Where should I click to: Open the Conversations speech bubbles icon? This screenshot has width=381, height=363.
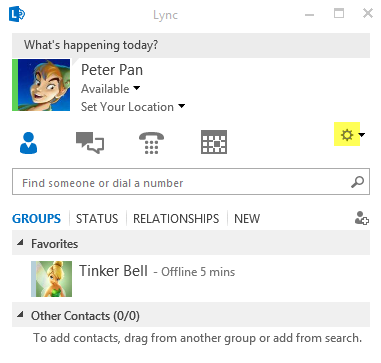pos(90,143)
